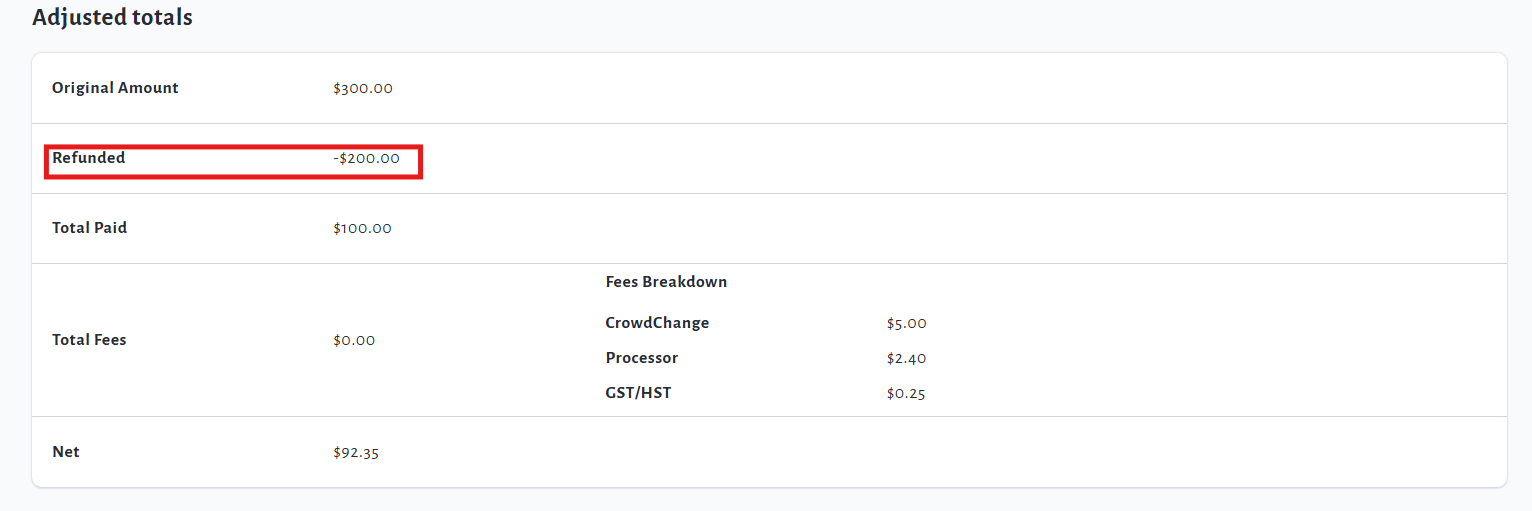Click the Refunded row label
The height and width of the screenshot is (511, 1532).
(89, 158)
